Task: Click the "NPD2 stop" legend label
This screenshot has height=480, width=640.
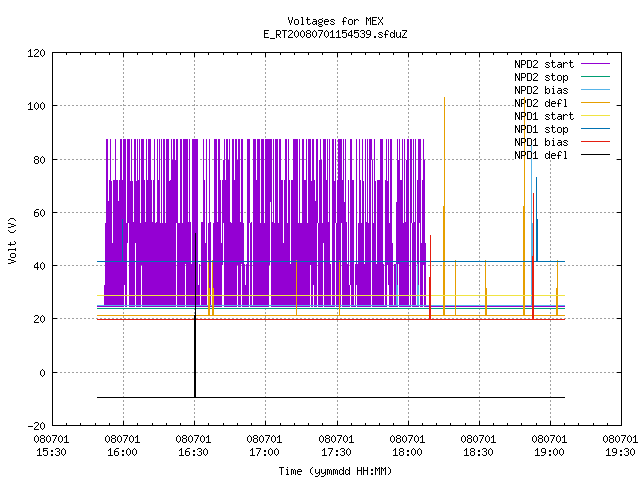Action: point(541,77)
